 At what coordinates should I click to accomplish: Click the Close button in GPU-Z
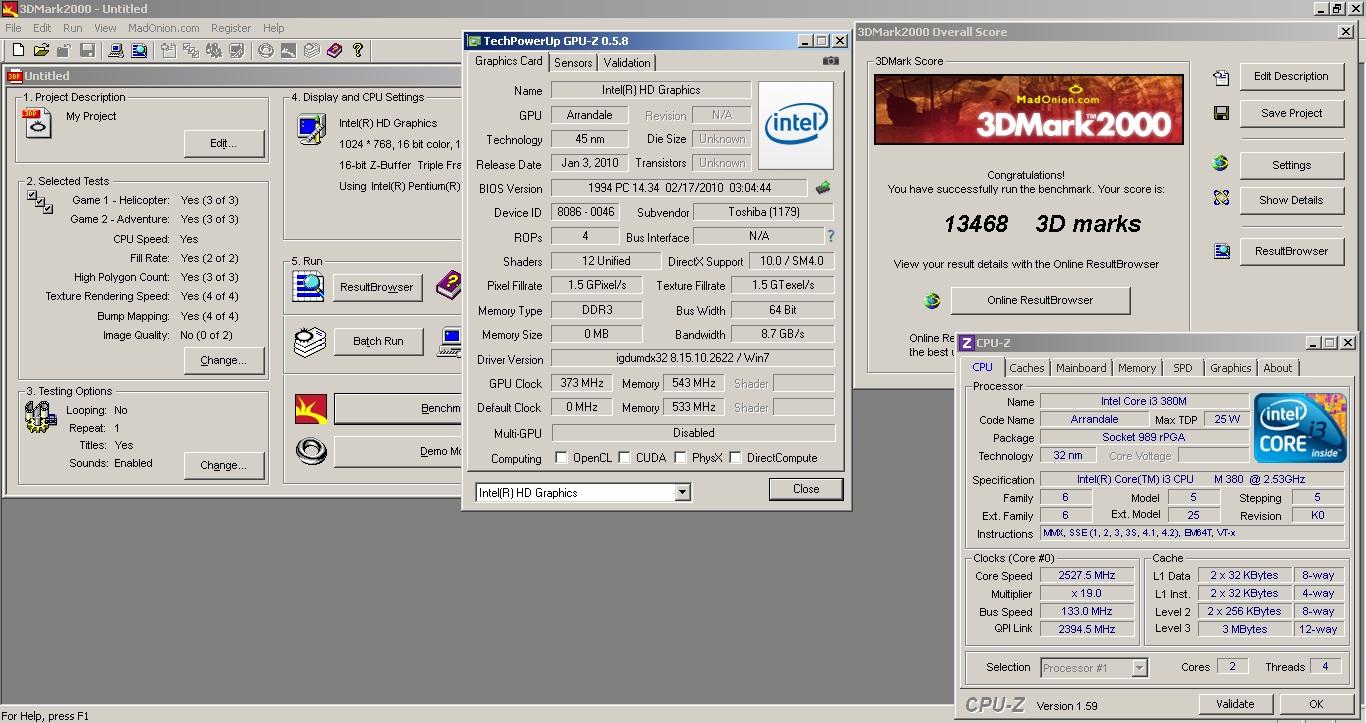(806, 489)
